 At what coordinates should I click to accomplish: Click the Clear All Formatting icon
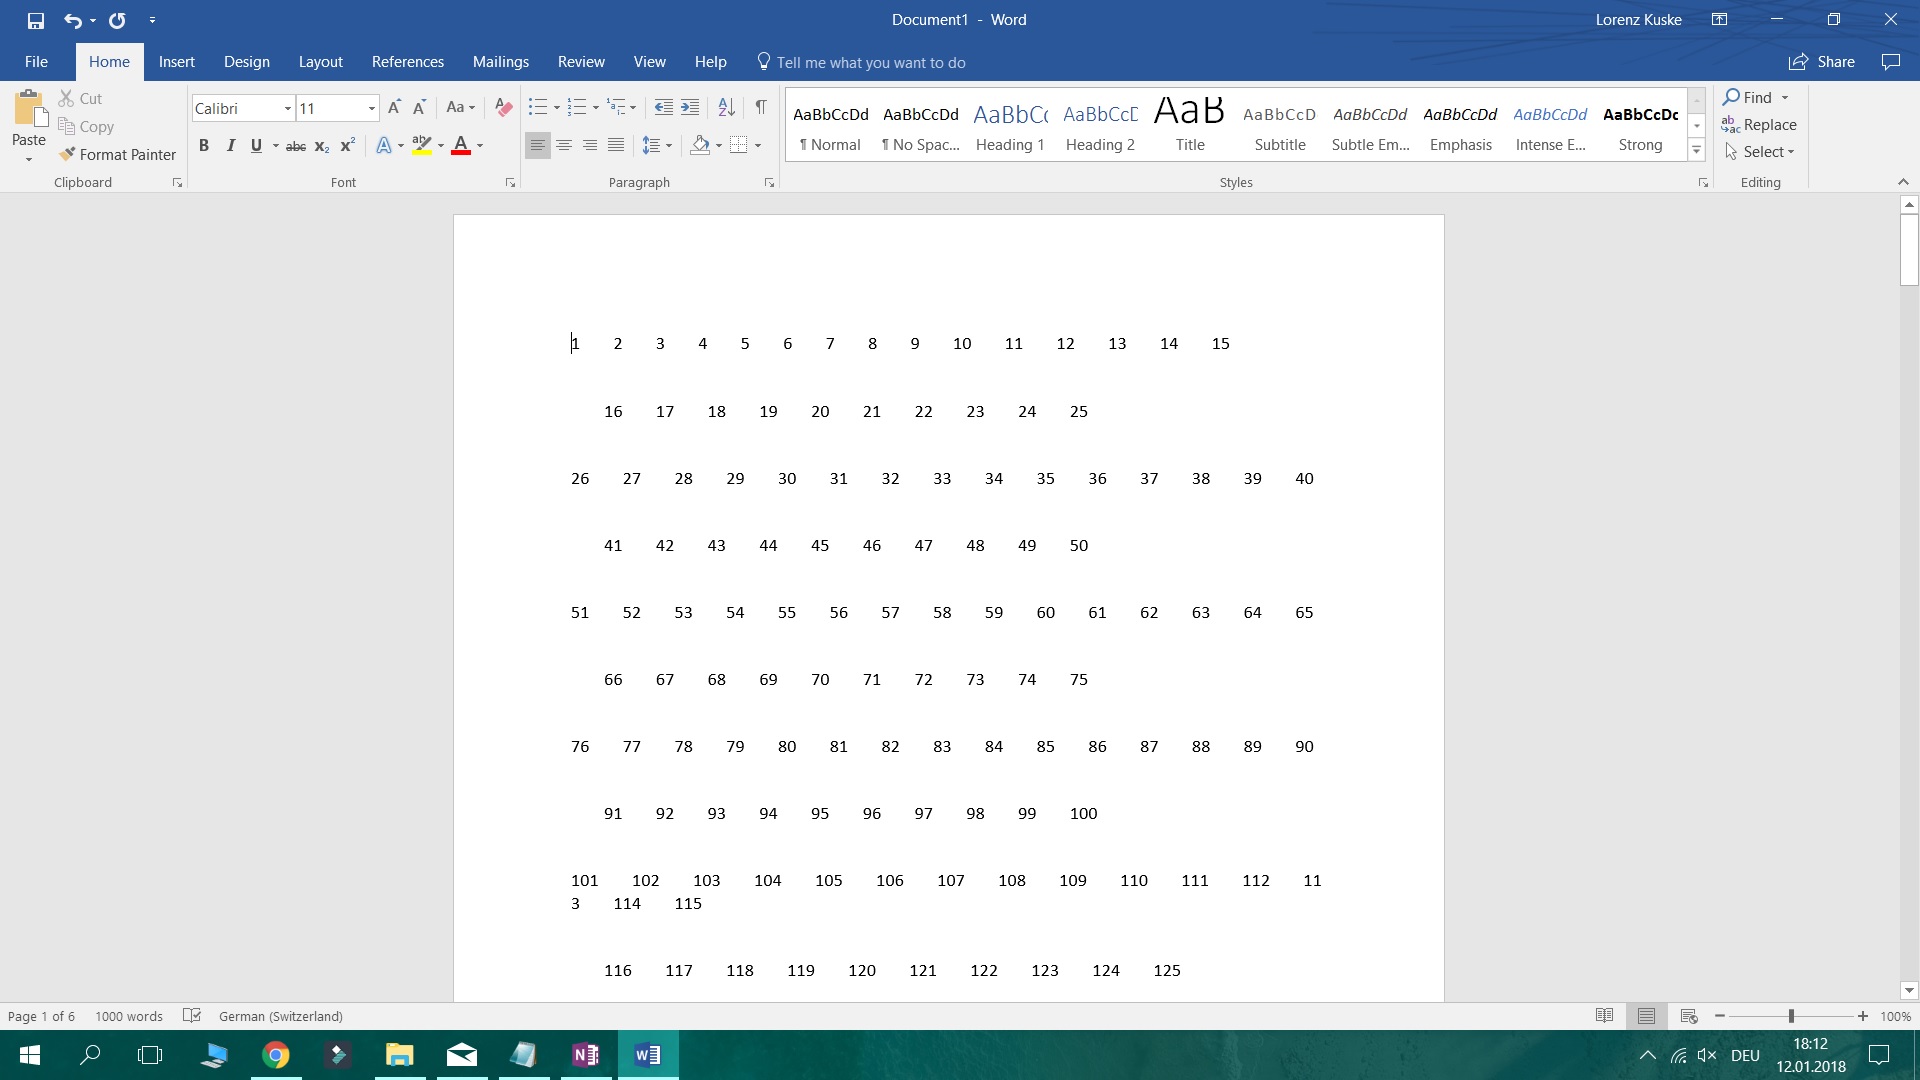click(504, 108)
